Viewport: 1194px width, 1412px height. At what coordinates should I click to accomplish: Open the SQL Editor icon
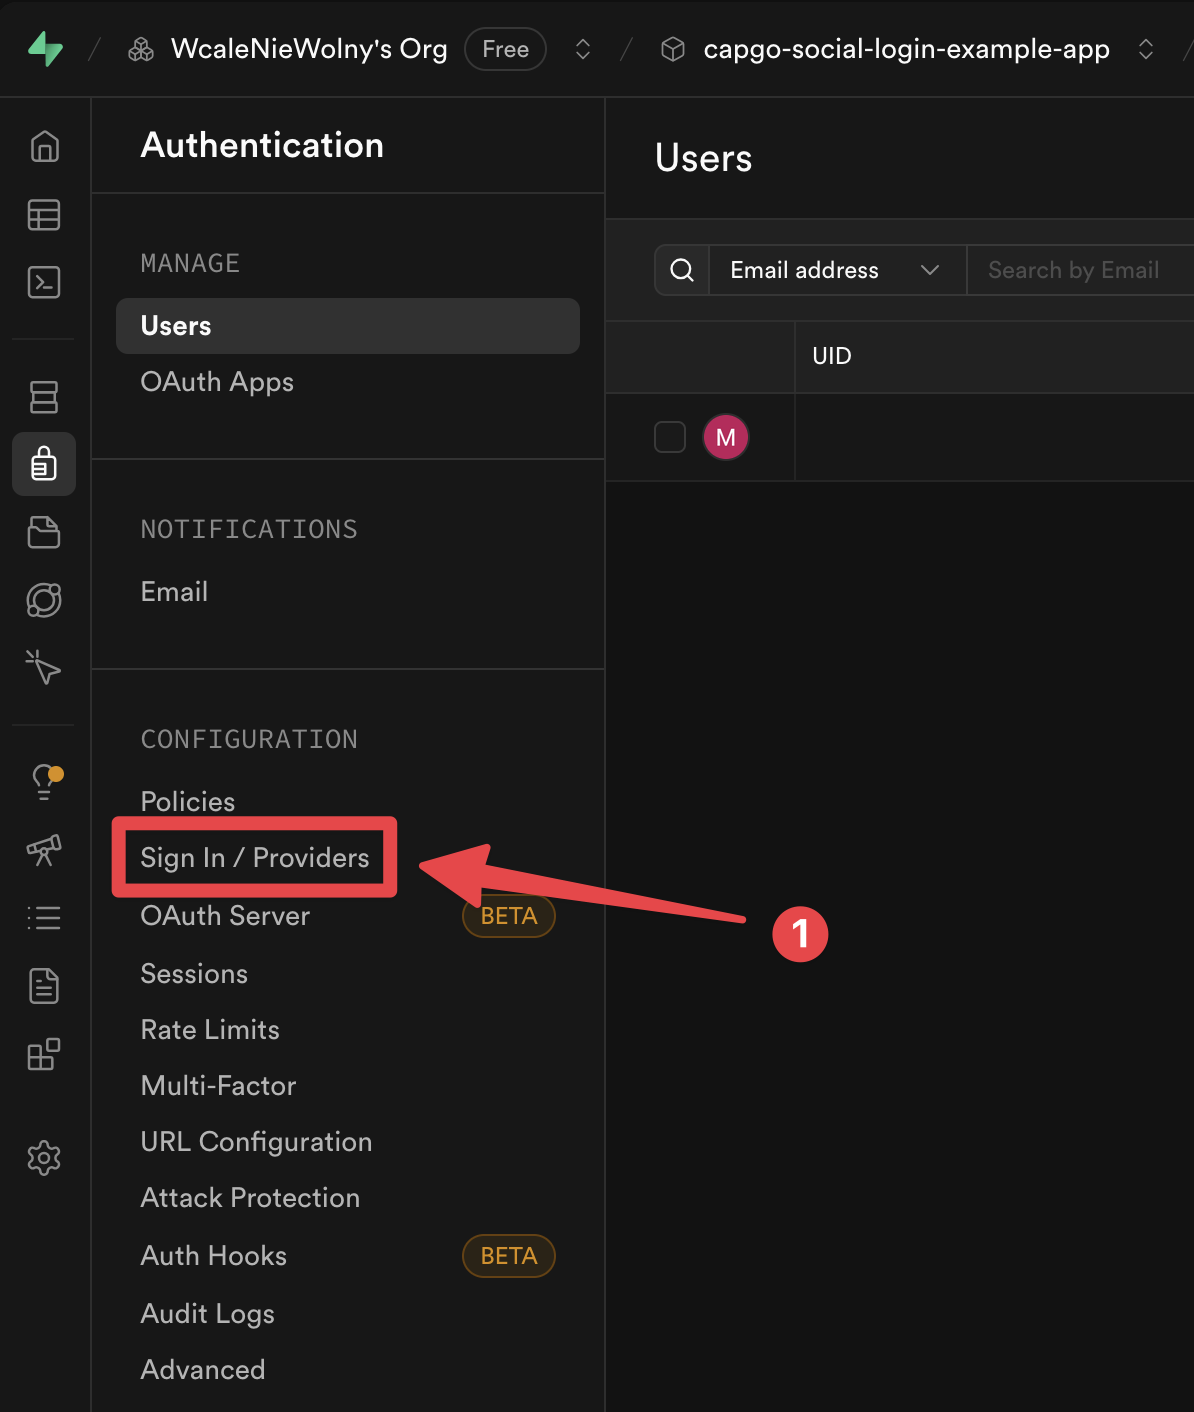pos(44,283)
